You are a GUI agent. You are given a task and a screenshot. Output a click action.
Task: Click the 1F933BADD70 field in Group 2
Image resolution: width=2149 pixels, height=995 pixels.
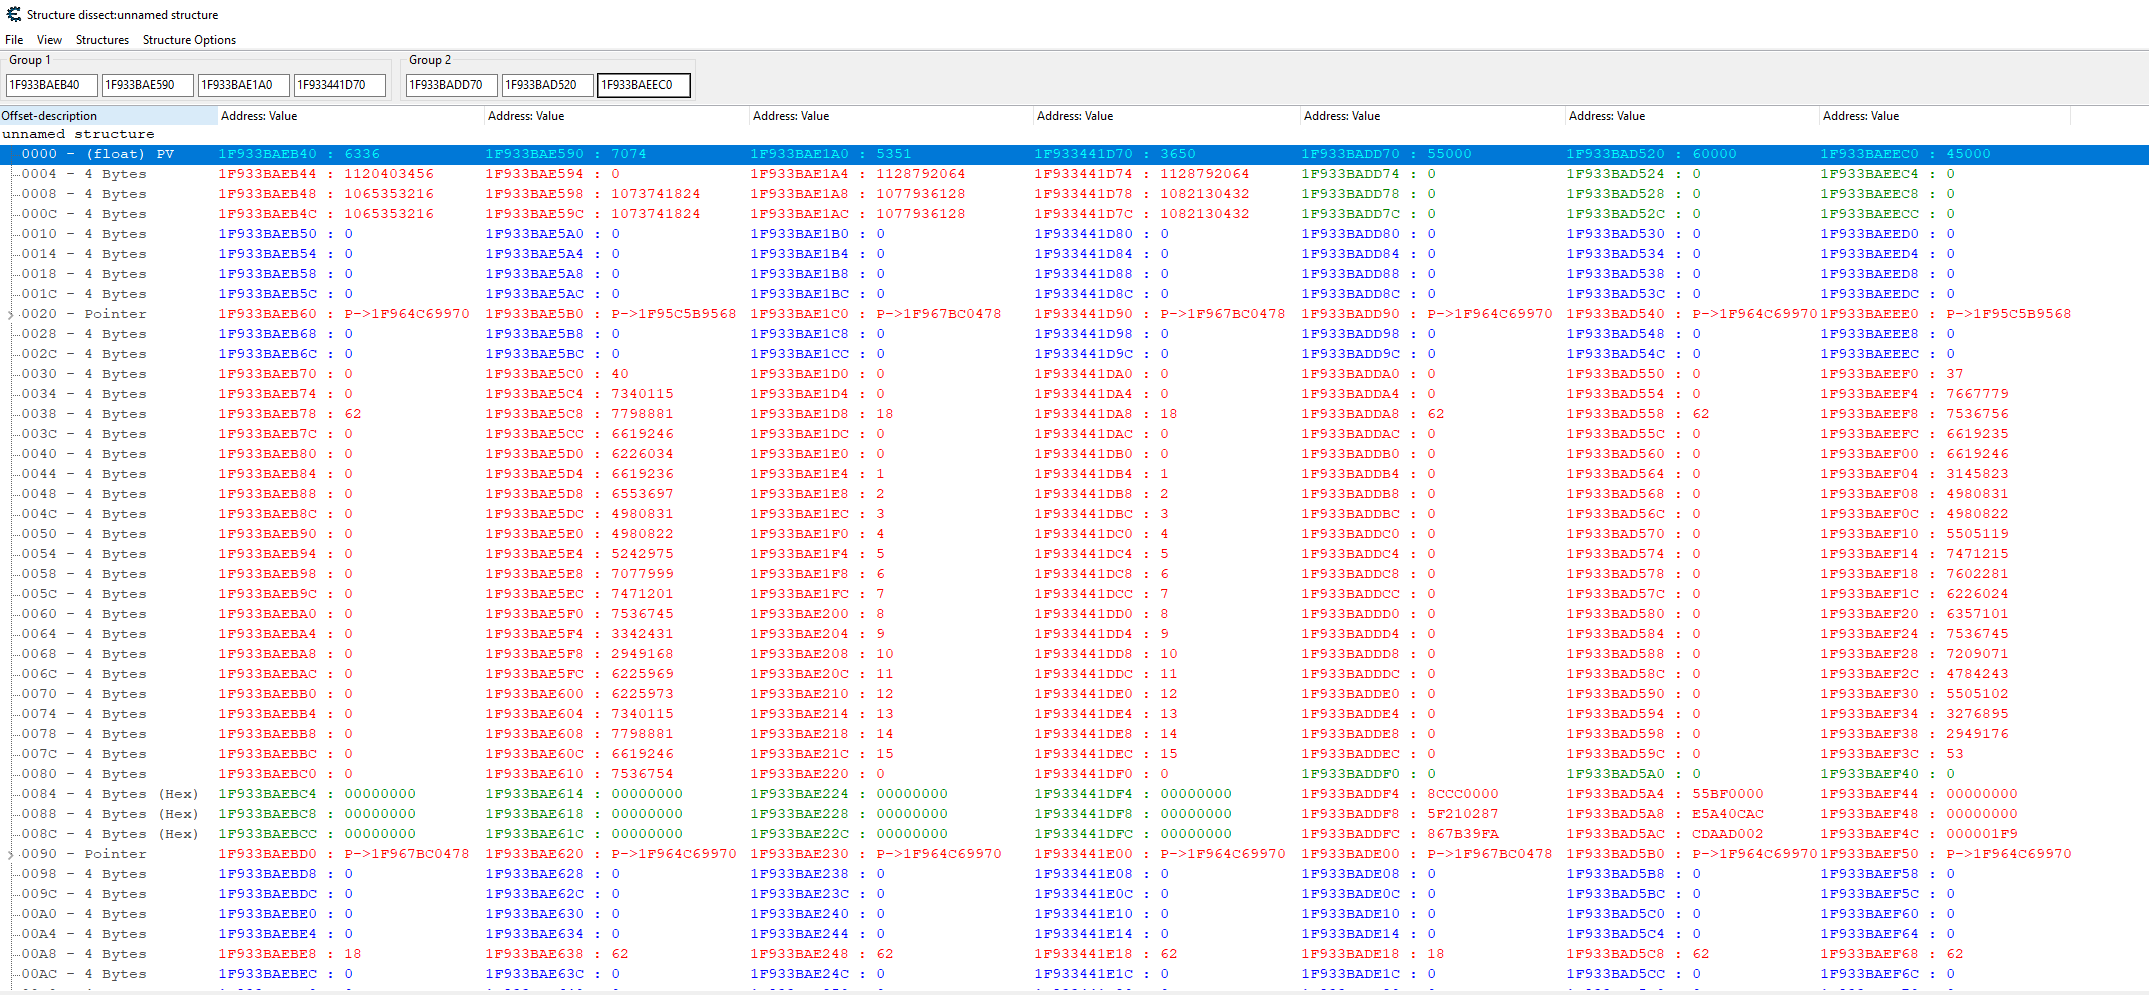[451, 85]
